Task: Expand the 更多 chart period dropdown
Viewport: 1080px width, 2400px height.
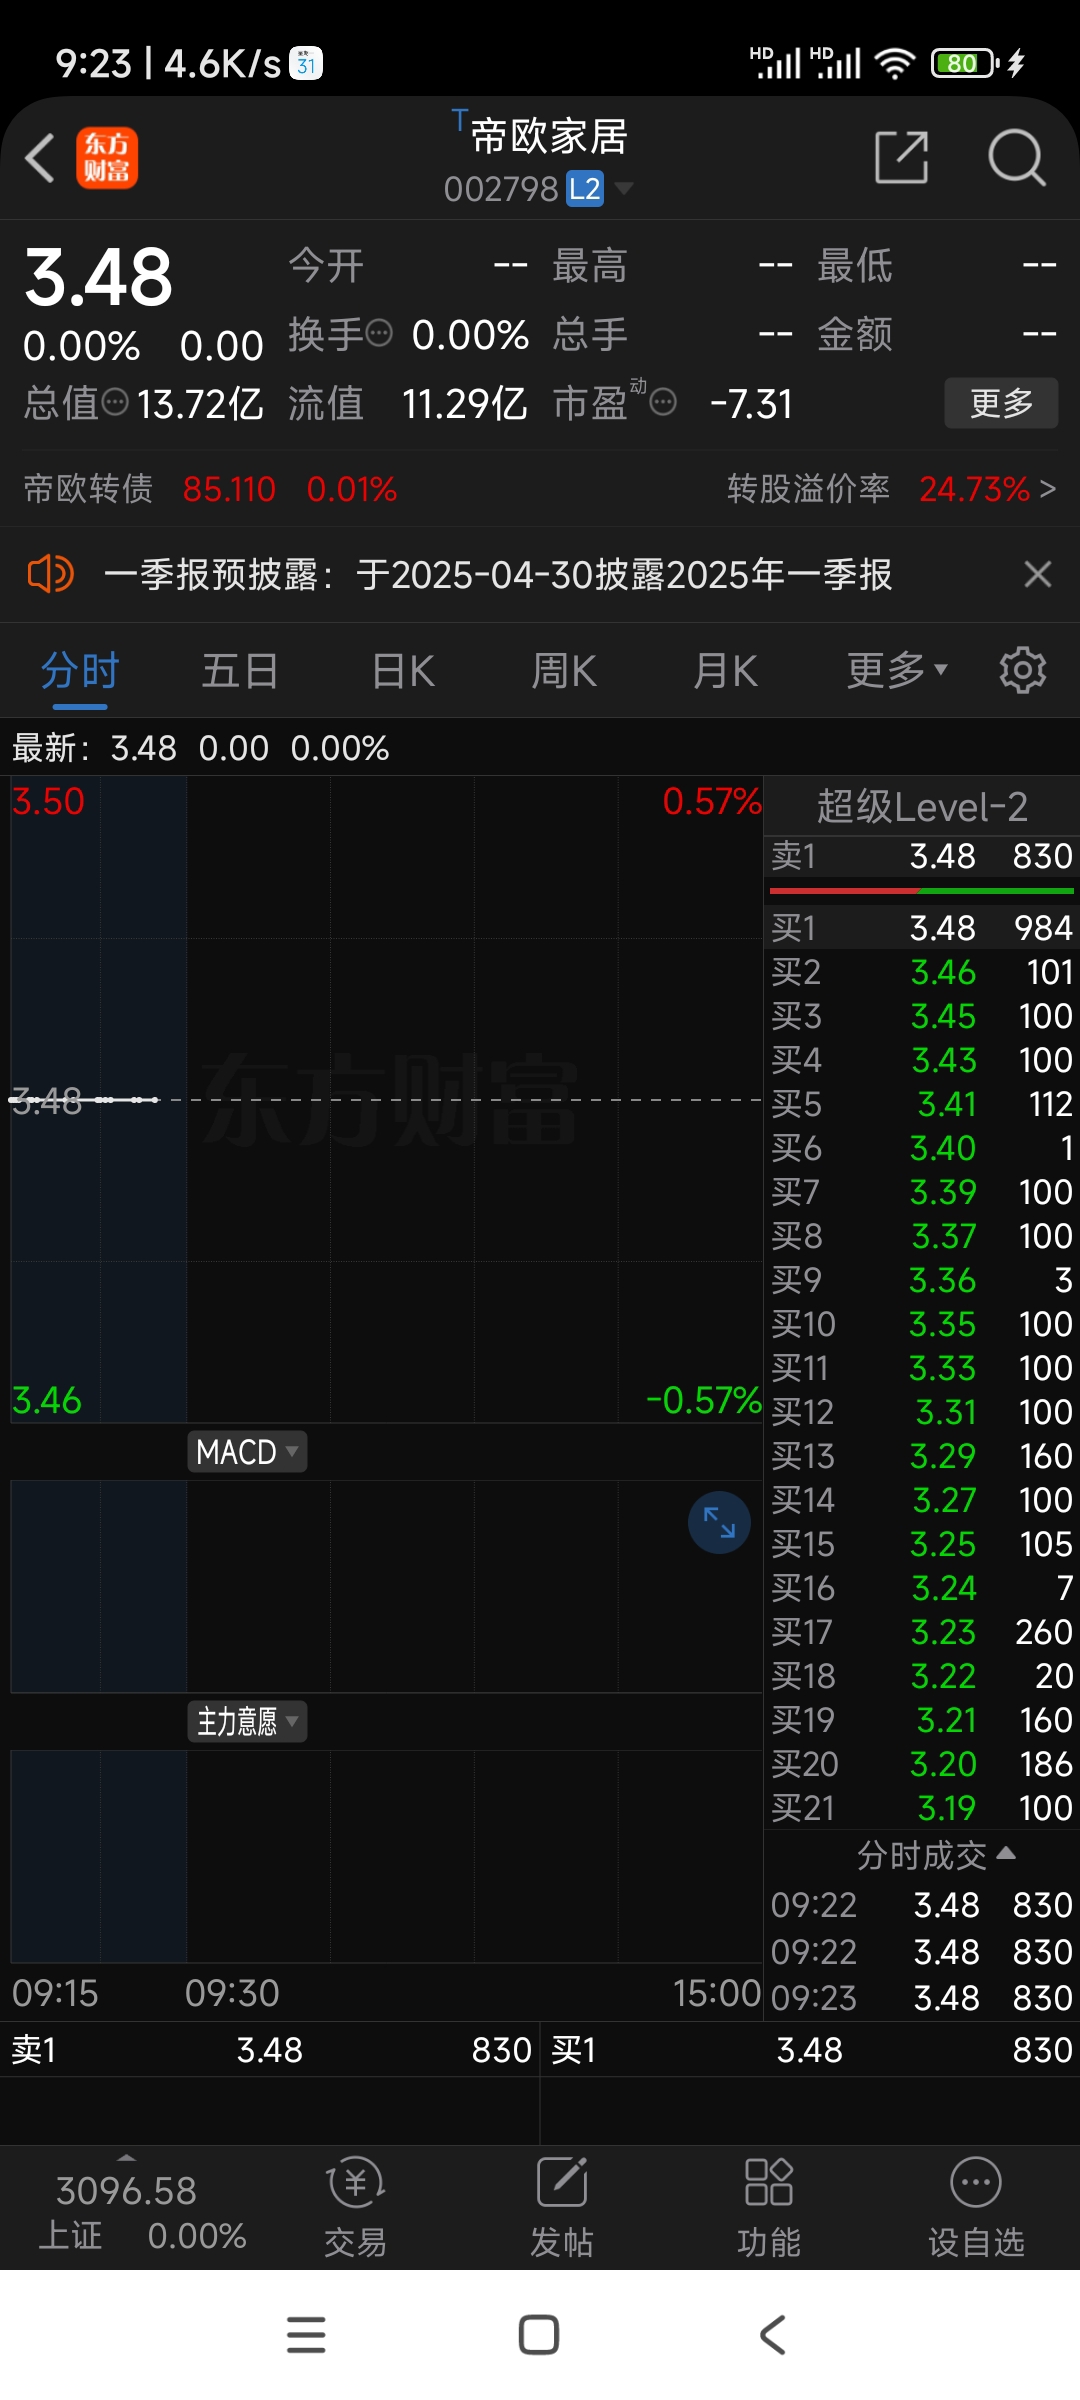Action: coord(897,670)
